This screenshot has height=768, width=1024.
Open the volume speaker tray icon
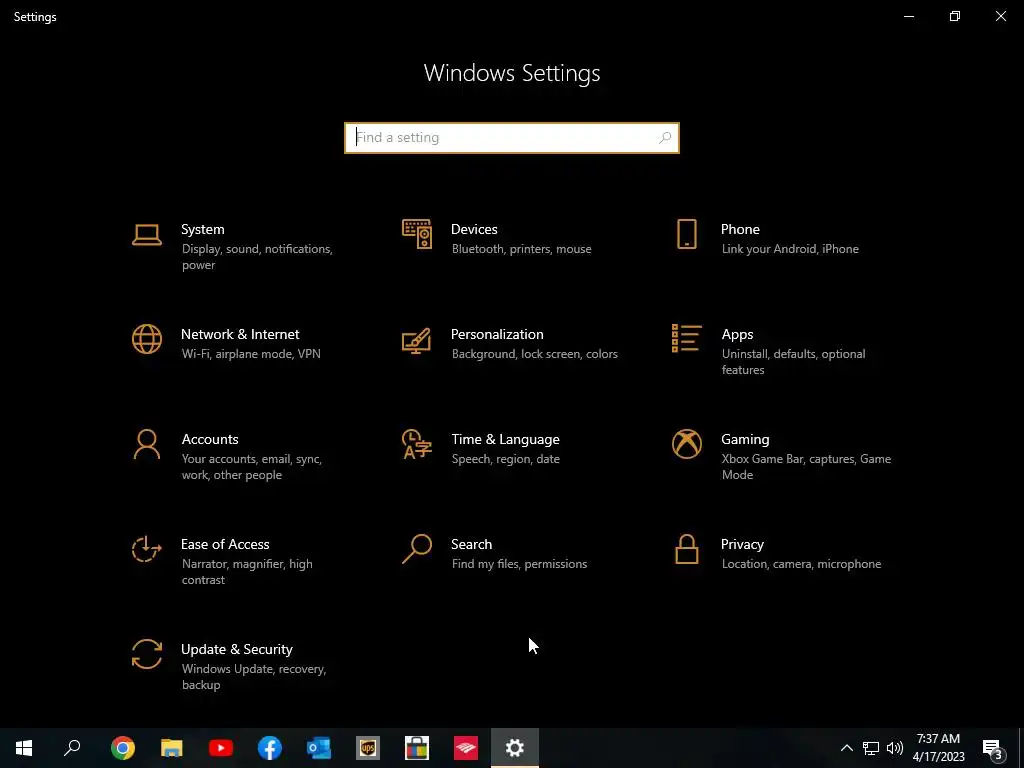click(895, 748)
